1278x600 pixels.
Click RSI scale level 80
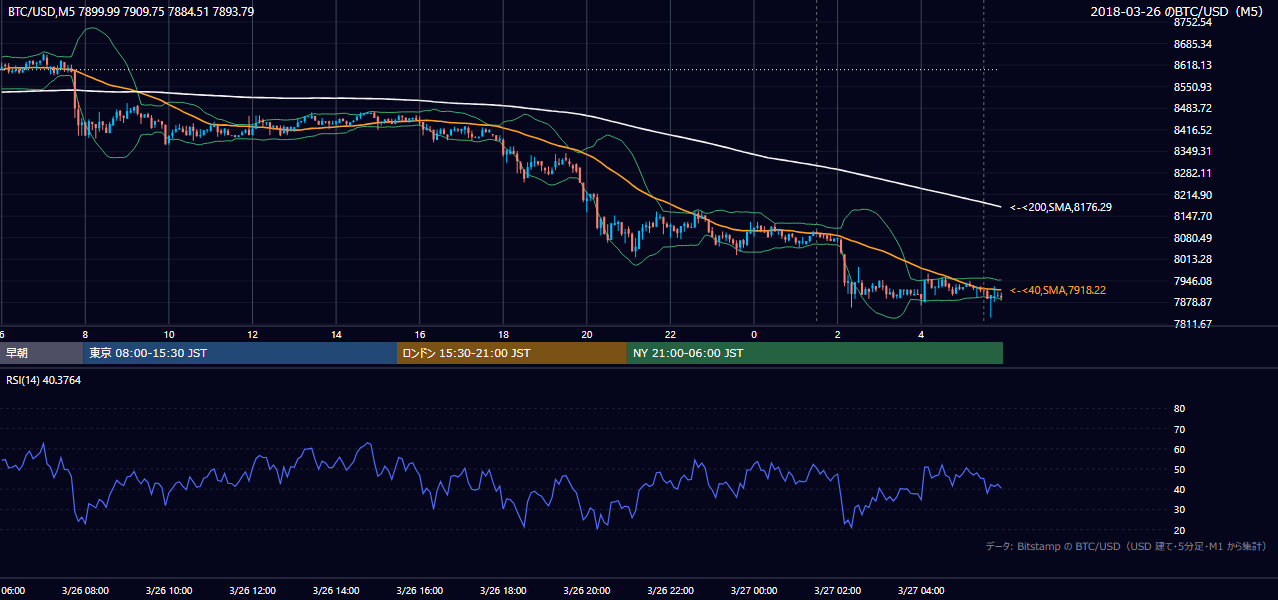1179,409
